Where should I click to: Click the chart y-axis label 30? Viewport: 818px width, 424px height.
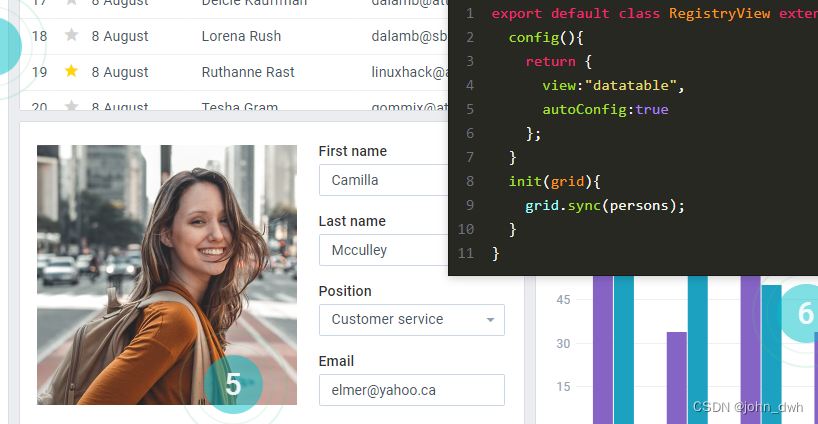[563, 344]
